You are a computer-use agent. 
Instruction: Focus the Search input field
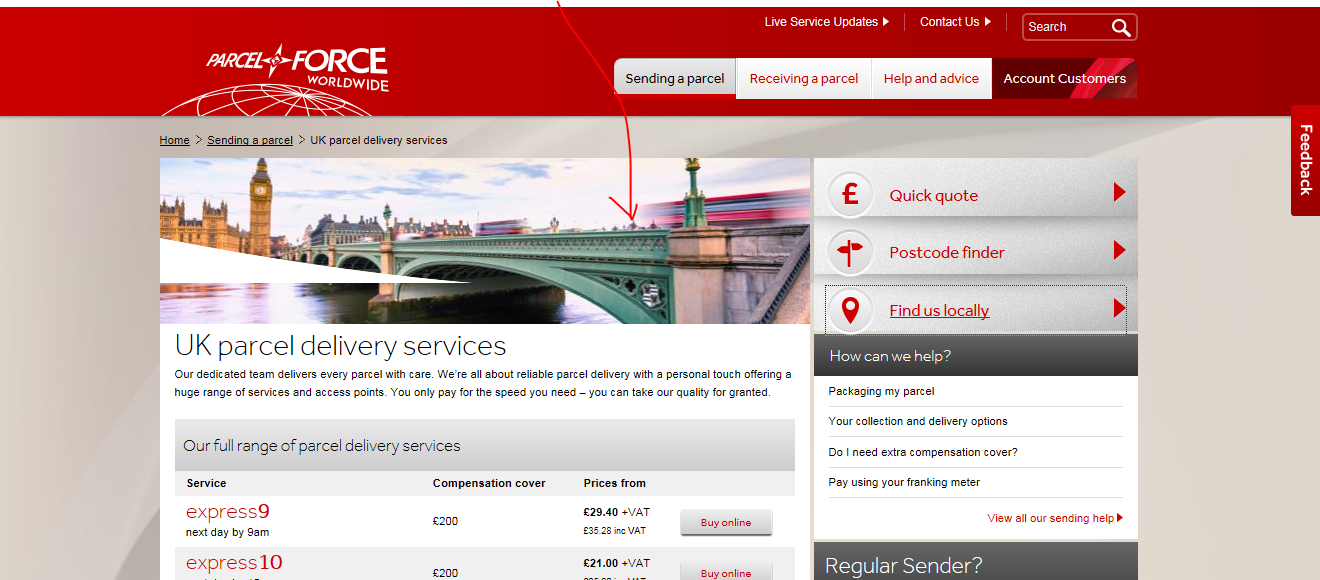tap(1067, 27)
